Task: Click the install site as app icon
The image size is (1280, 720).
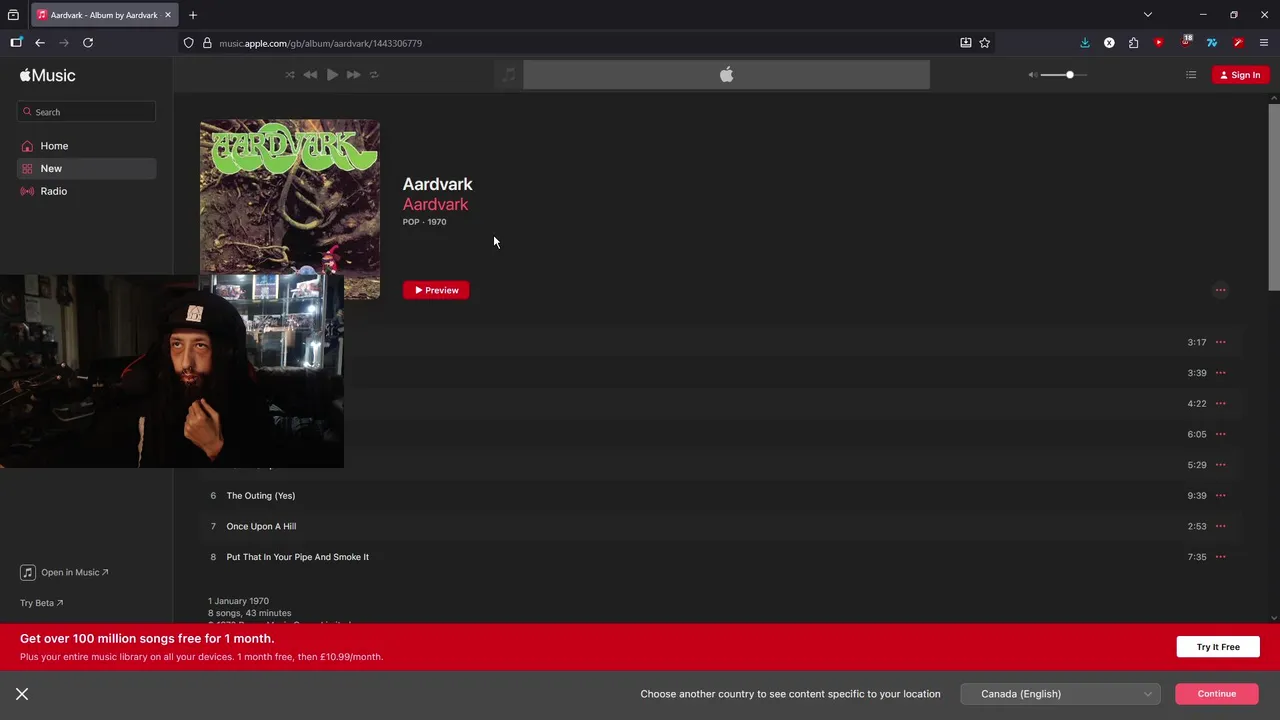Action: (966, 43)
